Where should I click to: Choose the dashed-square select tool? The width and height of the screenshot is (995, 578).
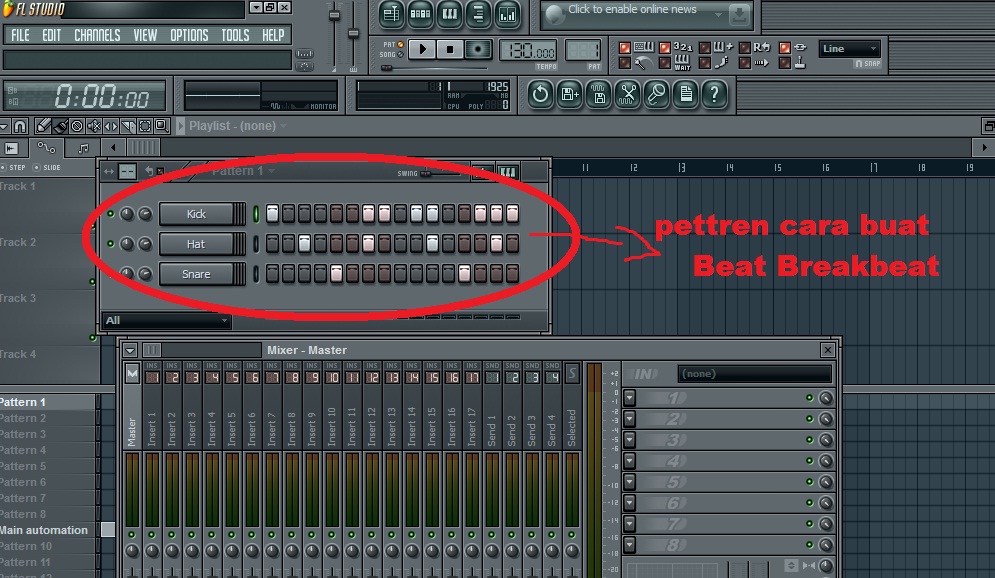point(145,126)
